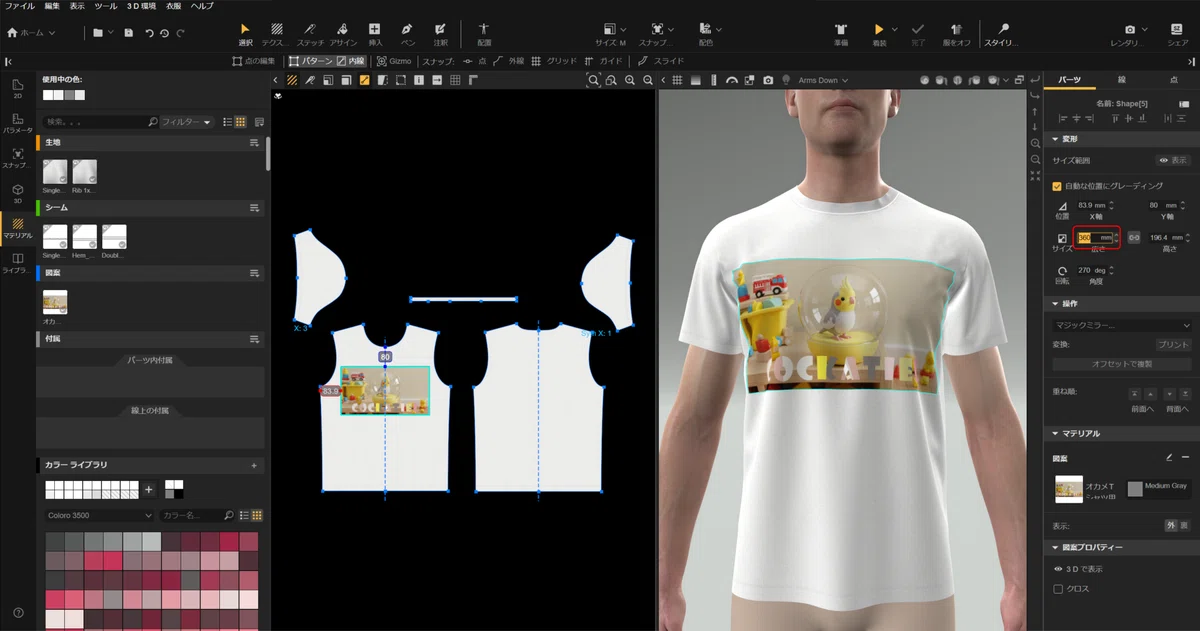Click the 線上の付属 button
Image resolution: width=1200 pixels, height=631 pixels.
pos(151,410)
